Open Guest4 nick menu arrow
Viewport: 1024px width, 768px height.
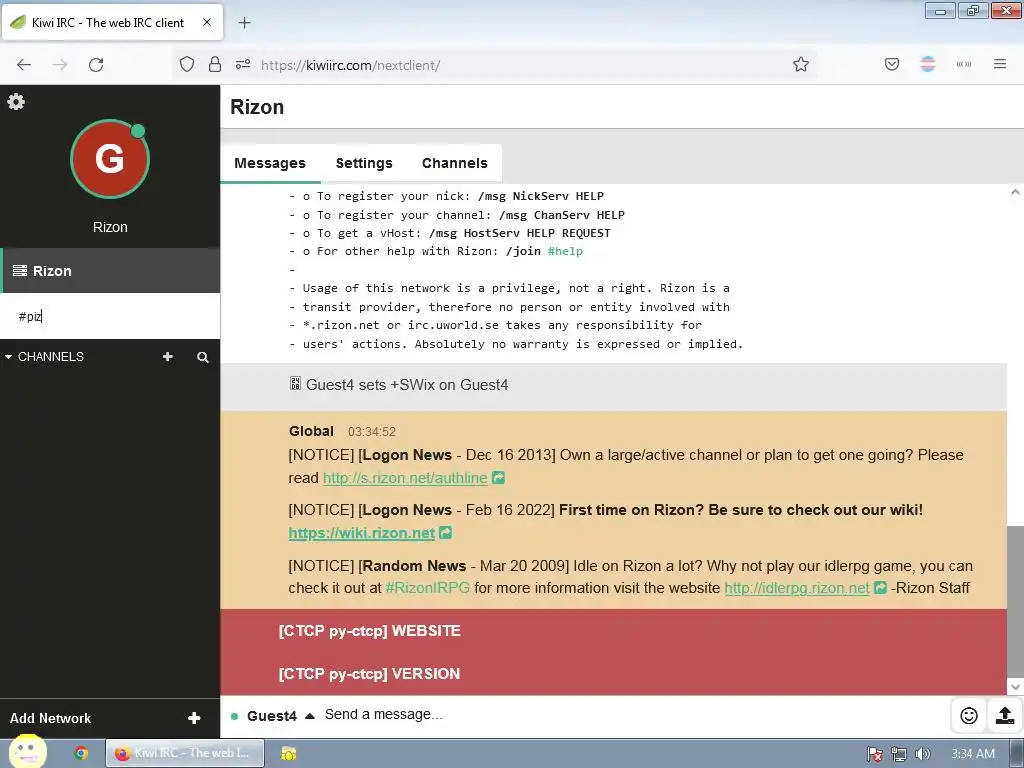tap(310, 716)
